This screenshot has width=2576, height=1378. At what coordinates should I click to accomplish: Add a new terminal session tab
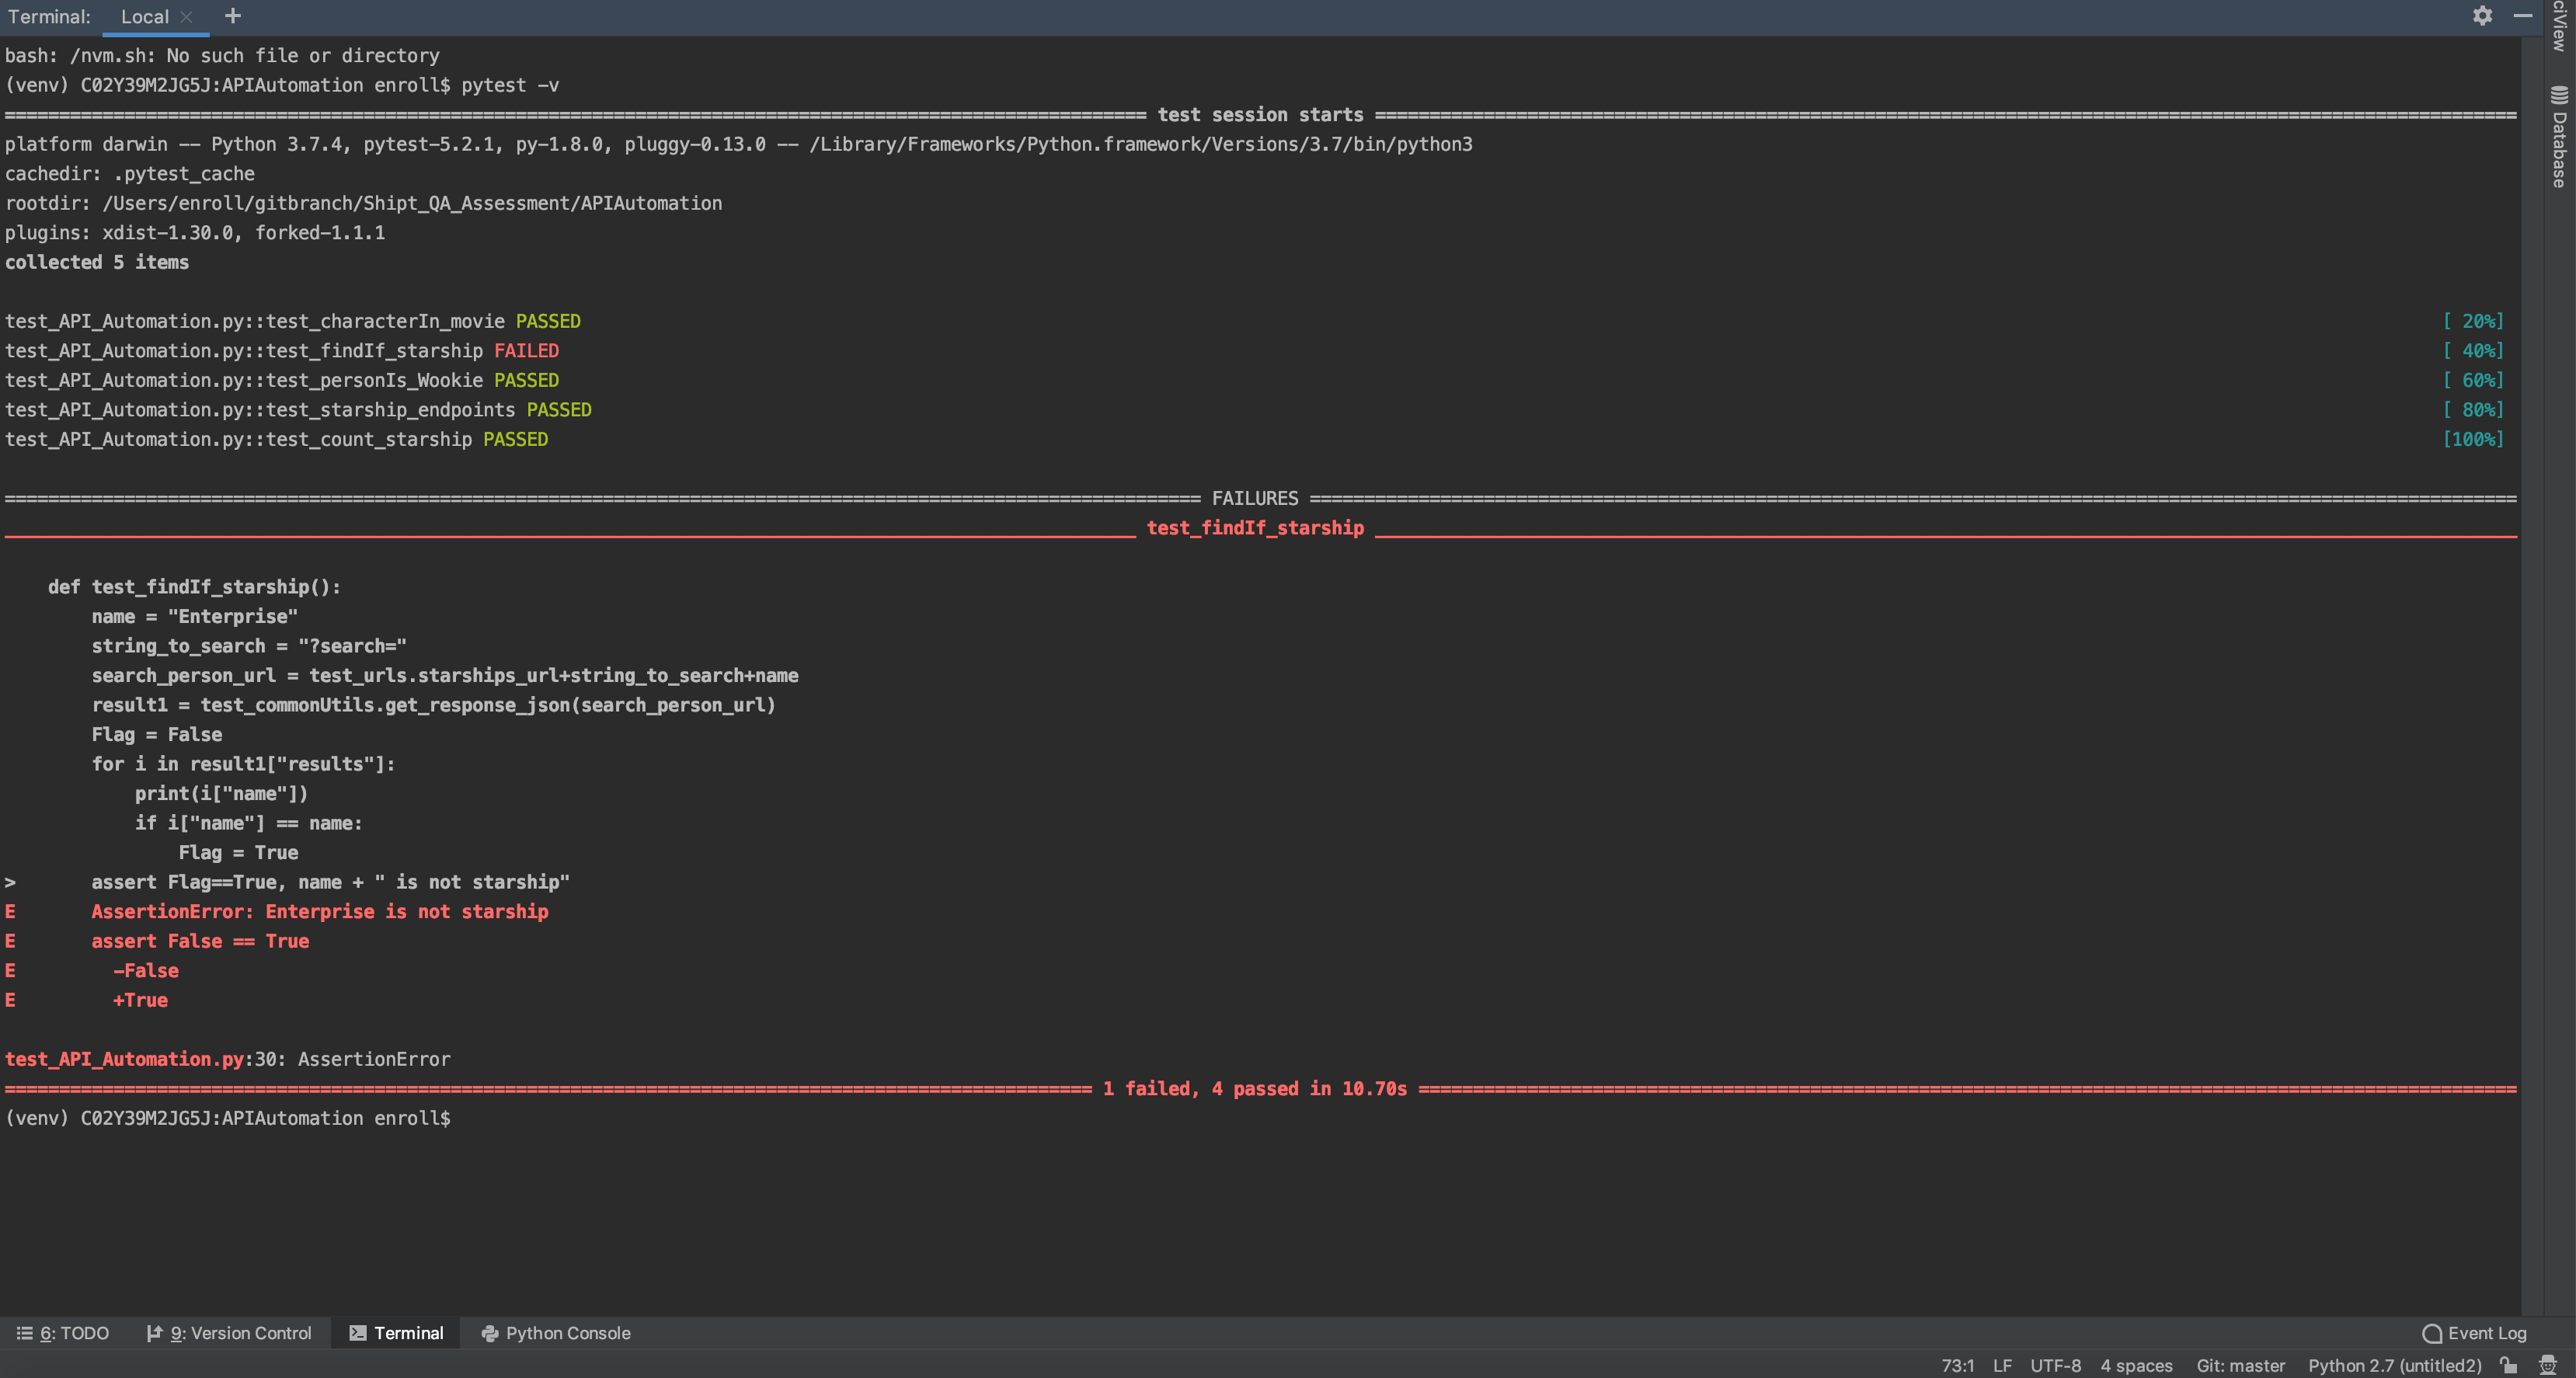pos(233,16)
